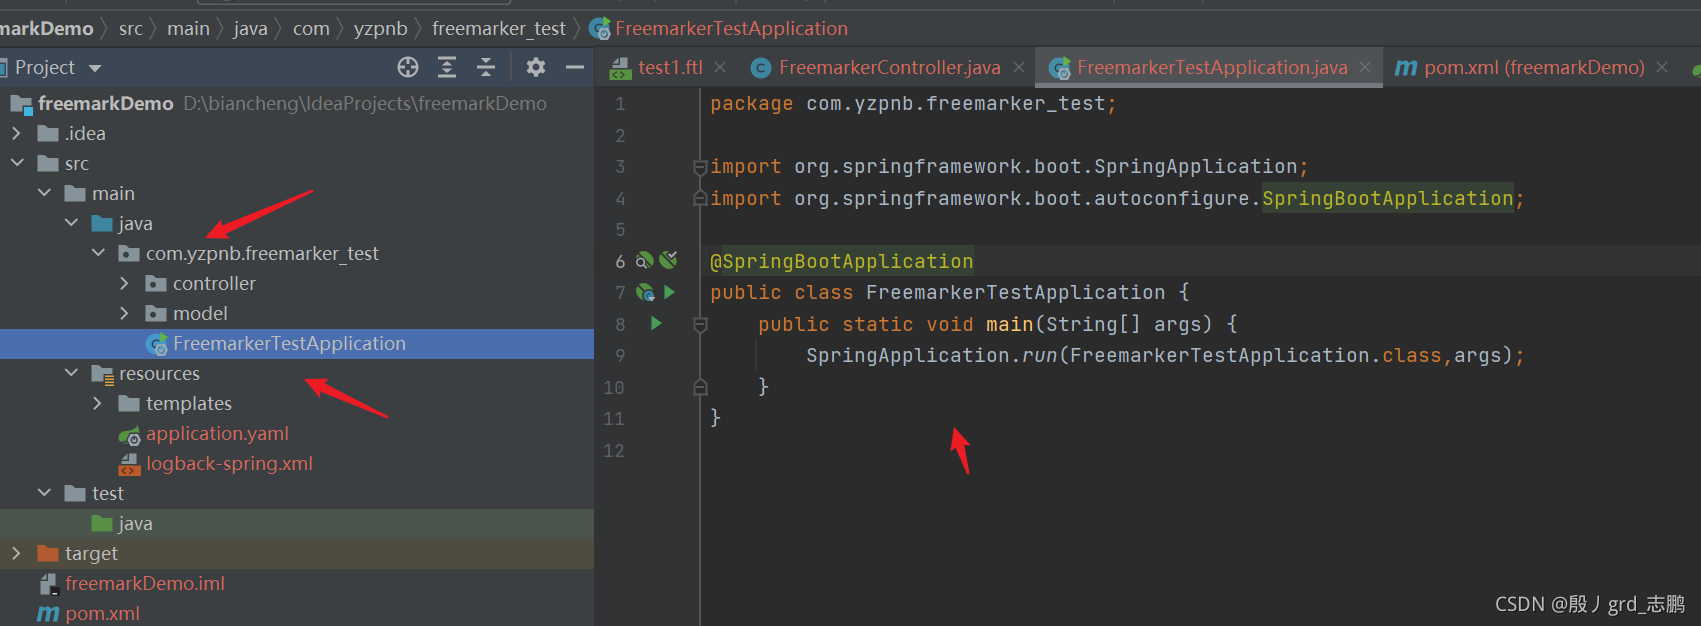Collapse the java source folder under main

point(71,223)
